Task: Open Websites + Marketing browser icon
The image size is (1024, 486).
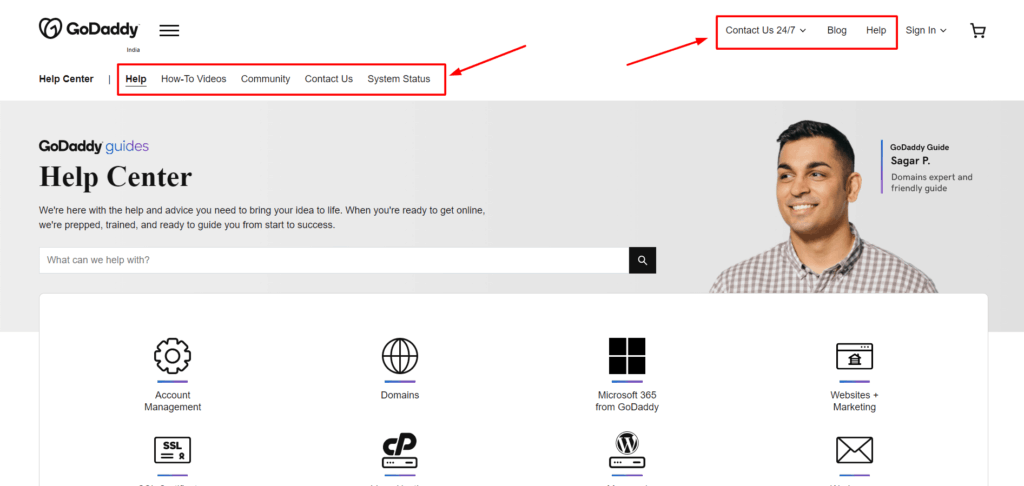Action: pyautogui.click(x=854, y=356)
